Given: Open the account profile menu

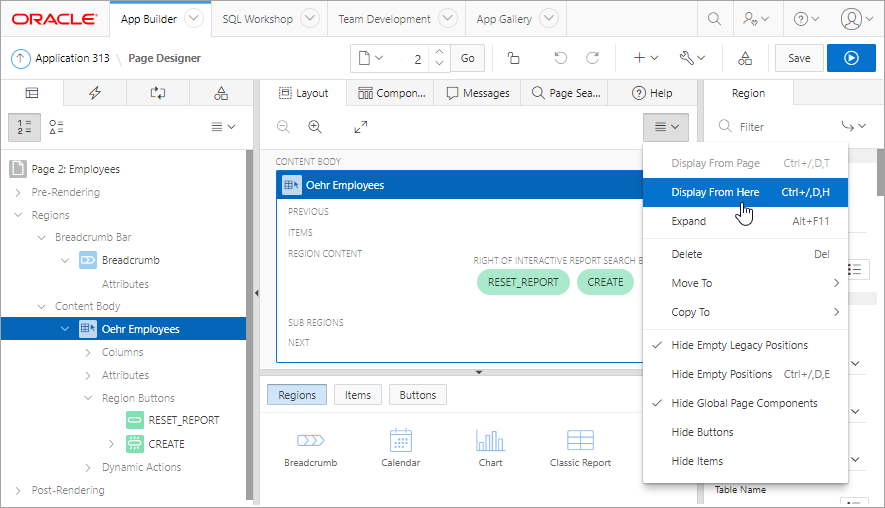Looking at the screenshot, I should pyautogui.click(x=856, y=19).
